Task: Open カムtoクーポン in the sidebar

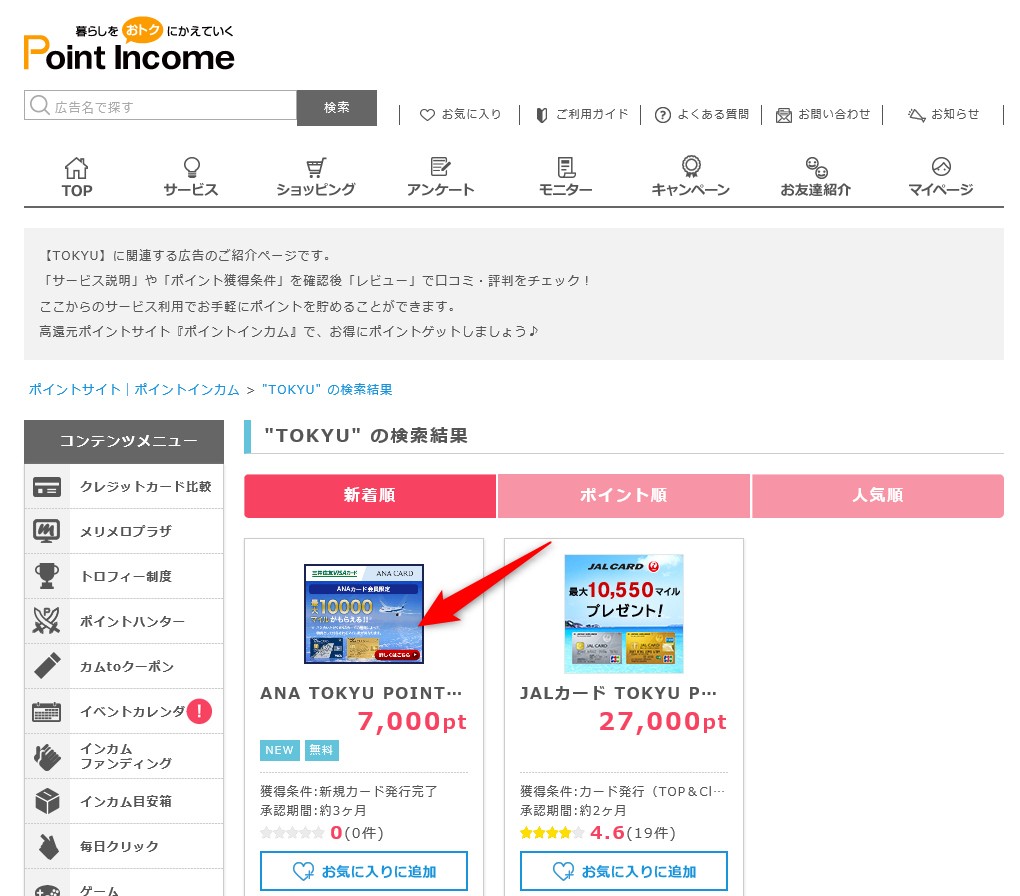Action: click(x=124, y=666)
